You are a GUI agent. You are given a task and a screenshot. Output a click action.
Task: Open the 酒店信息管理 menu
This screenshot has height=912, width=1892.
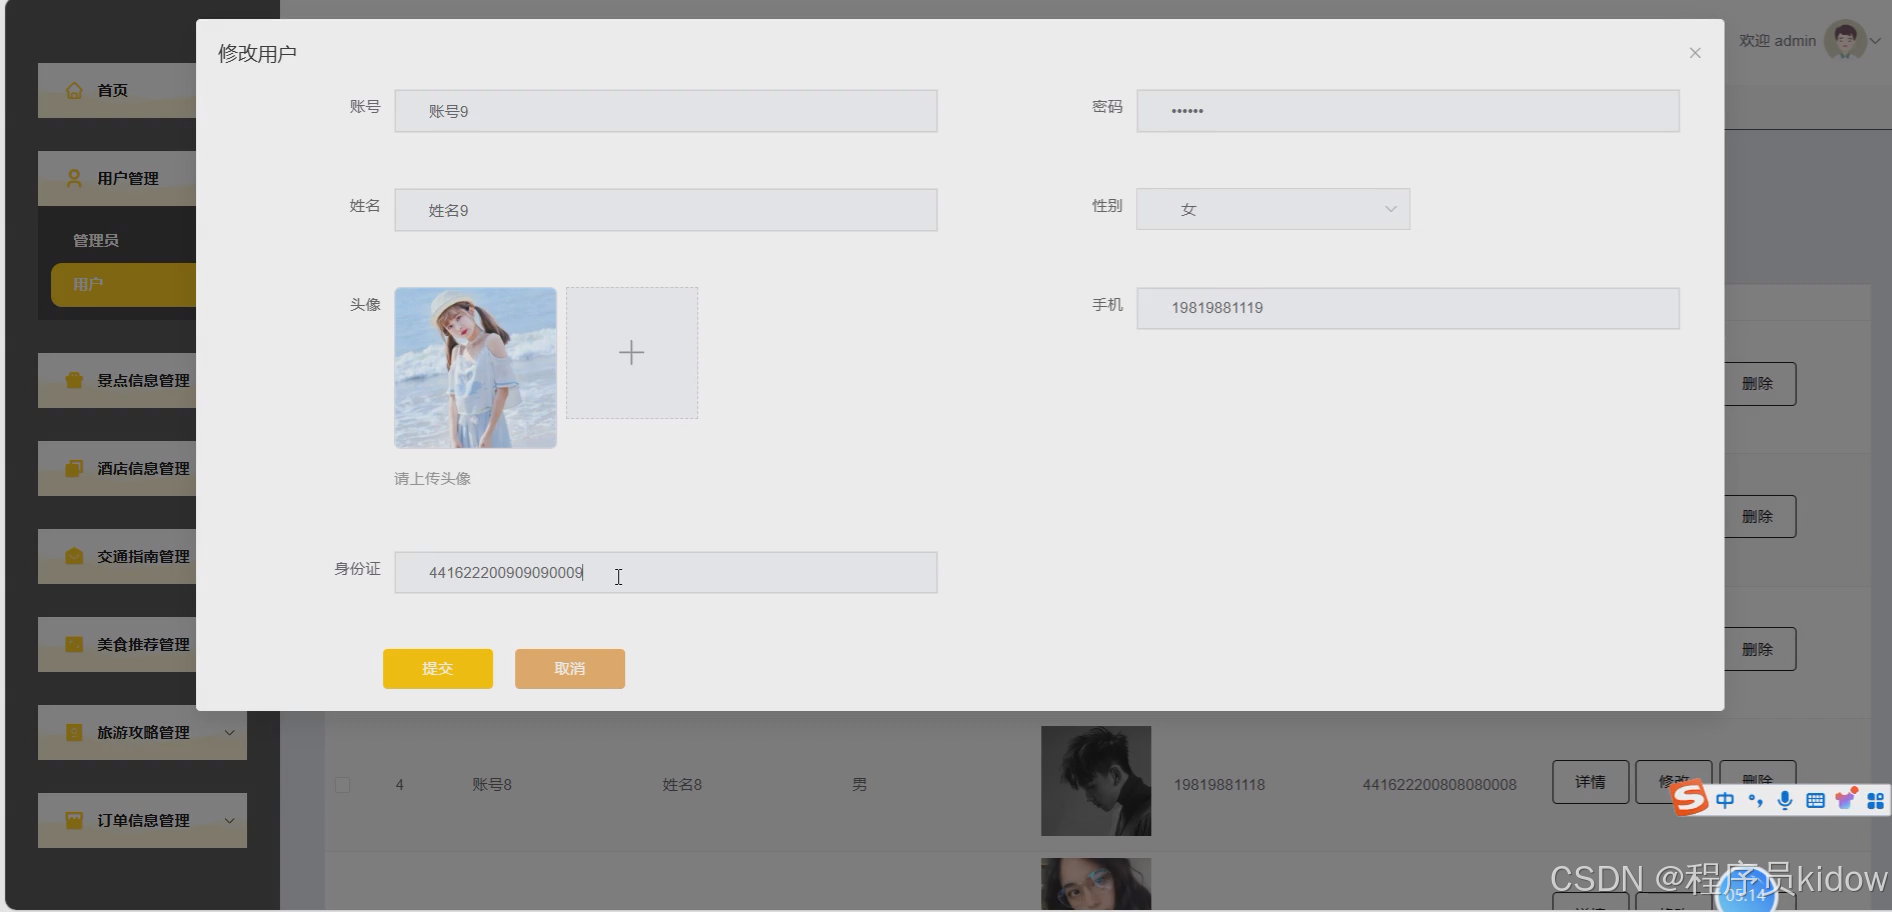coord(117,468)
